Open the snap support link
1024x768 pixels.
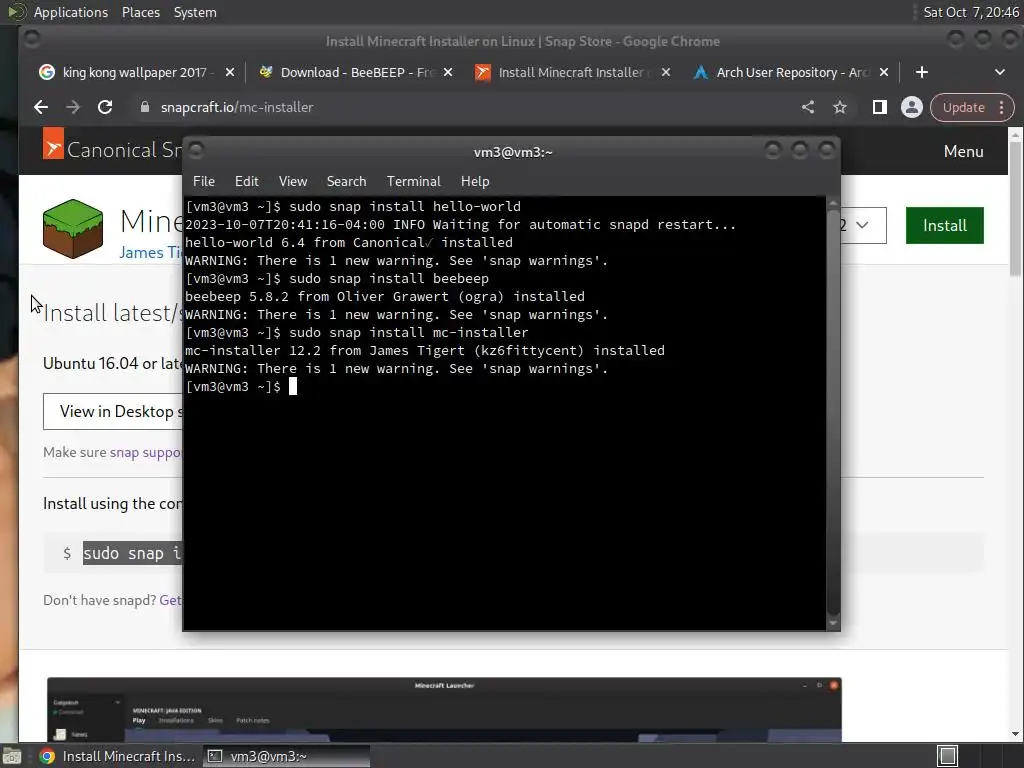tap(145, 452)
